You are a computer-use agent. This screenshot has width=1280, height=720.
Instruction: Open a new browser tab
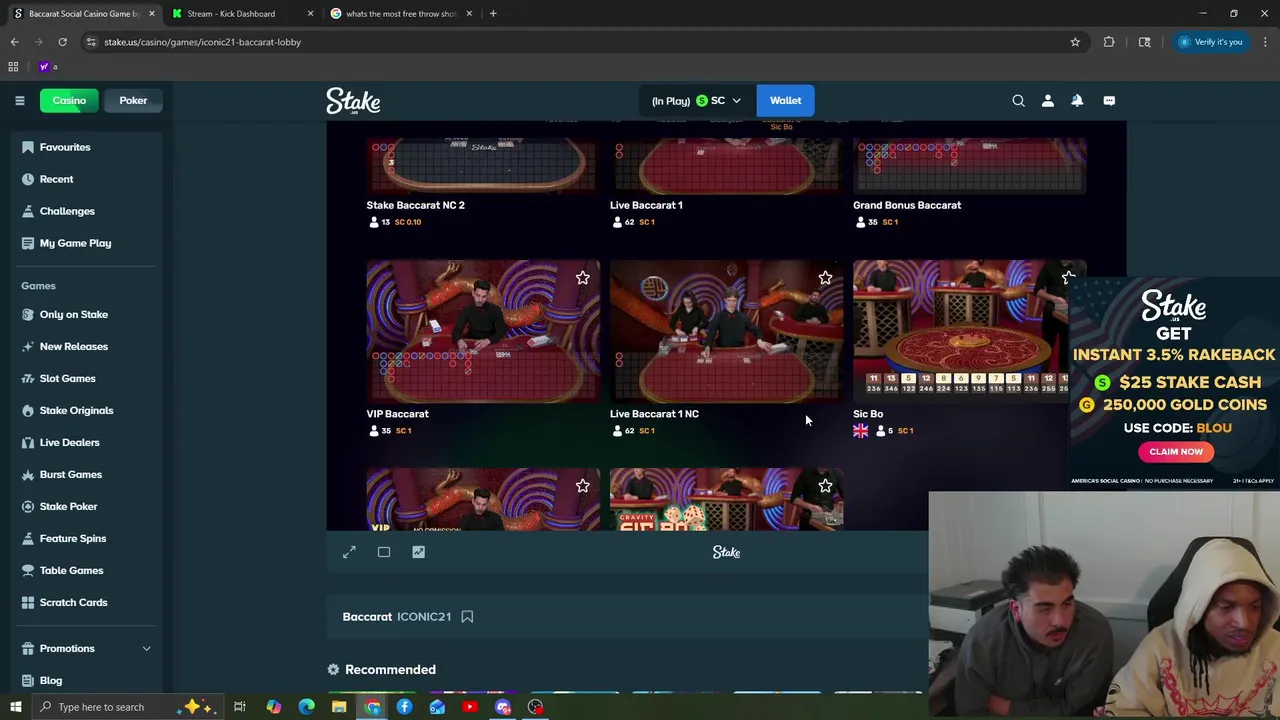coord(493,14)
